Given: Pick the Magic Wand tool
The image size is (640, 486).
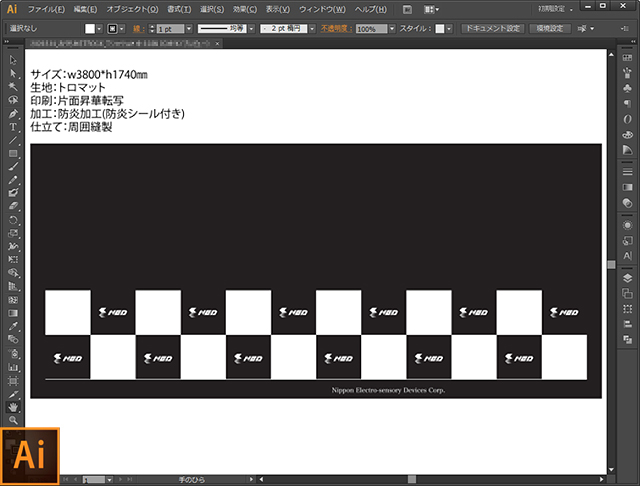Looking at the screenshot, I should point(13,87).
